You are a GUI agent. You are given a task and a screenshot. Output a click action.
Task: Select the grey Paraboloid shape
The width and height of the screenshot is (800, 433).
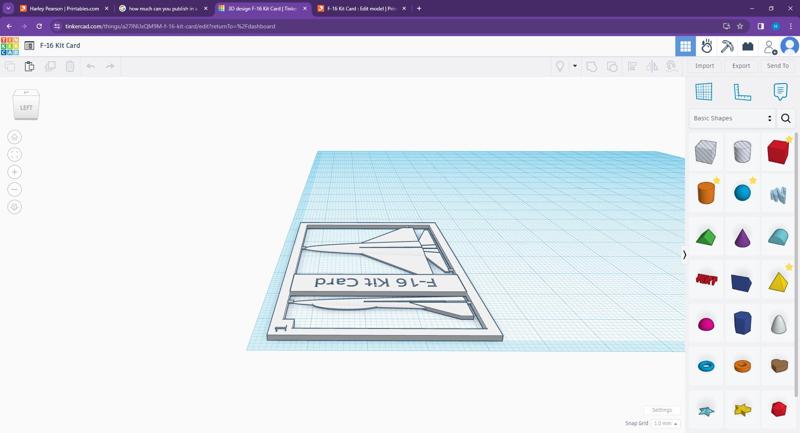click(778, 324)
